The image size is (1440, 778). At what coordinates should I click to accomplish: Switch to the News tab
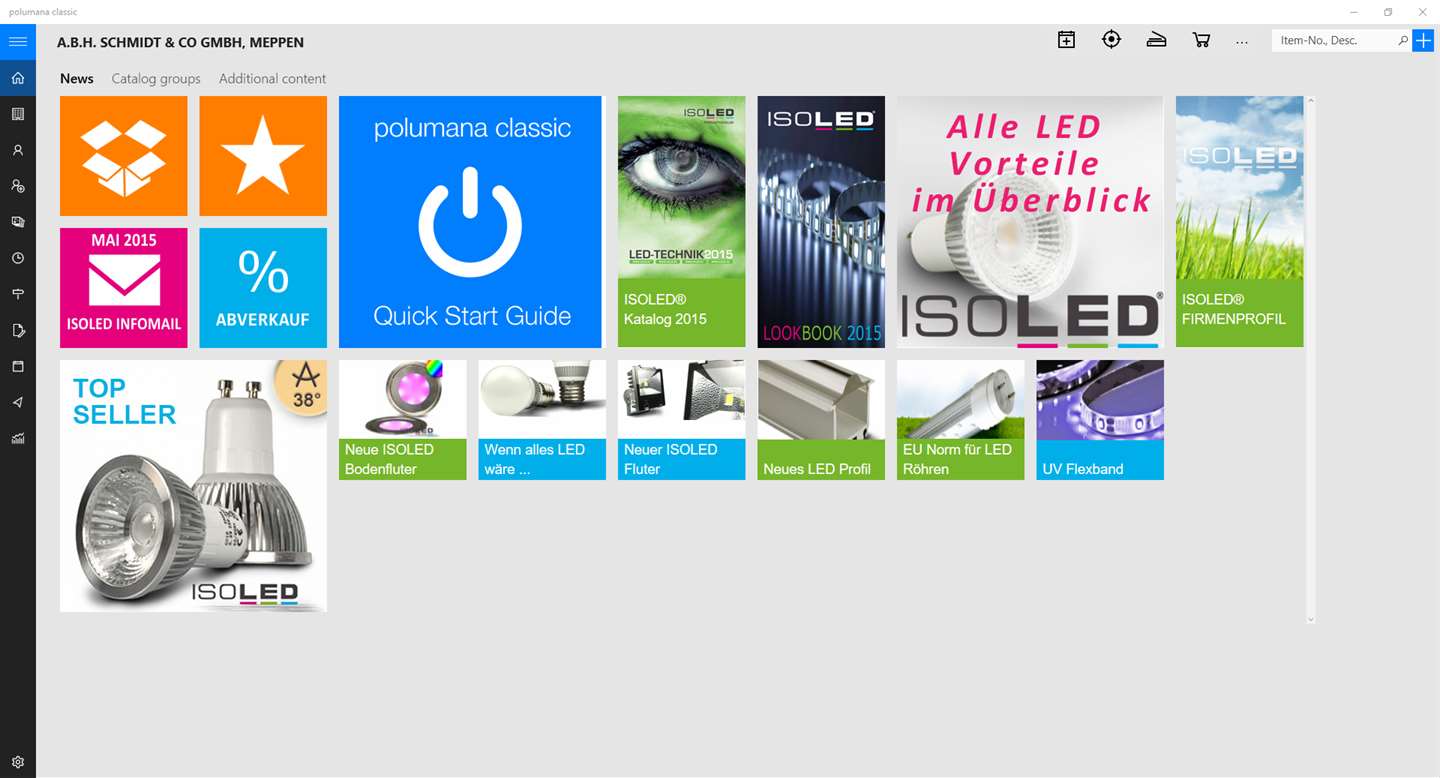click(77, 78)
